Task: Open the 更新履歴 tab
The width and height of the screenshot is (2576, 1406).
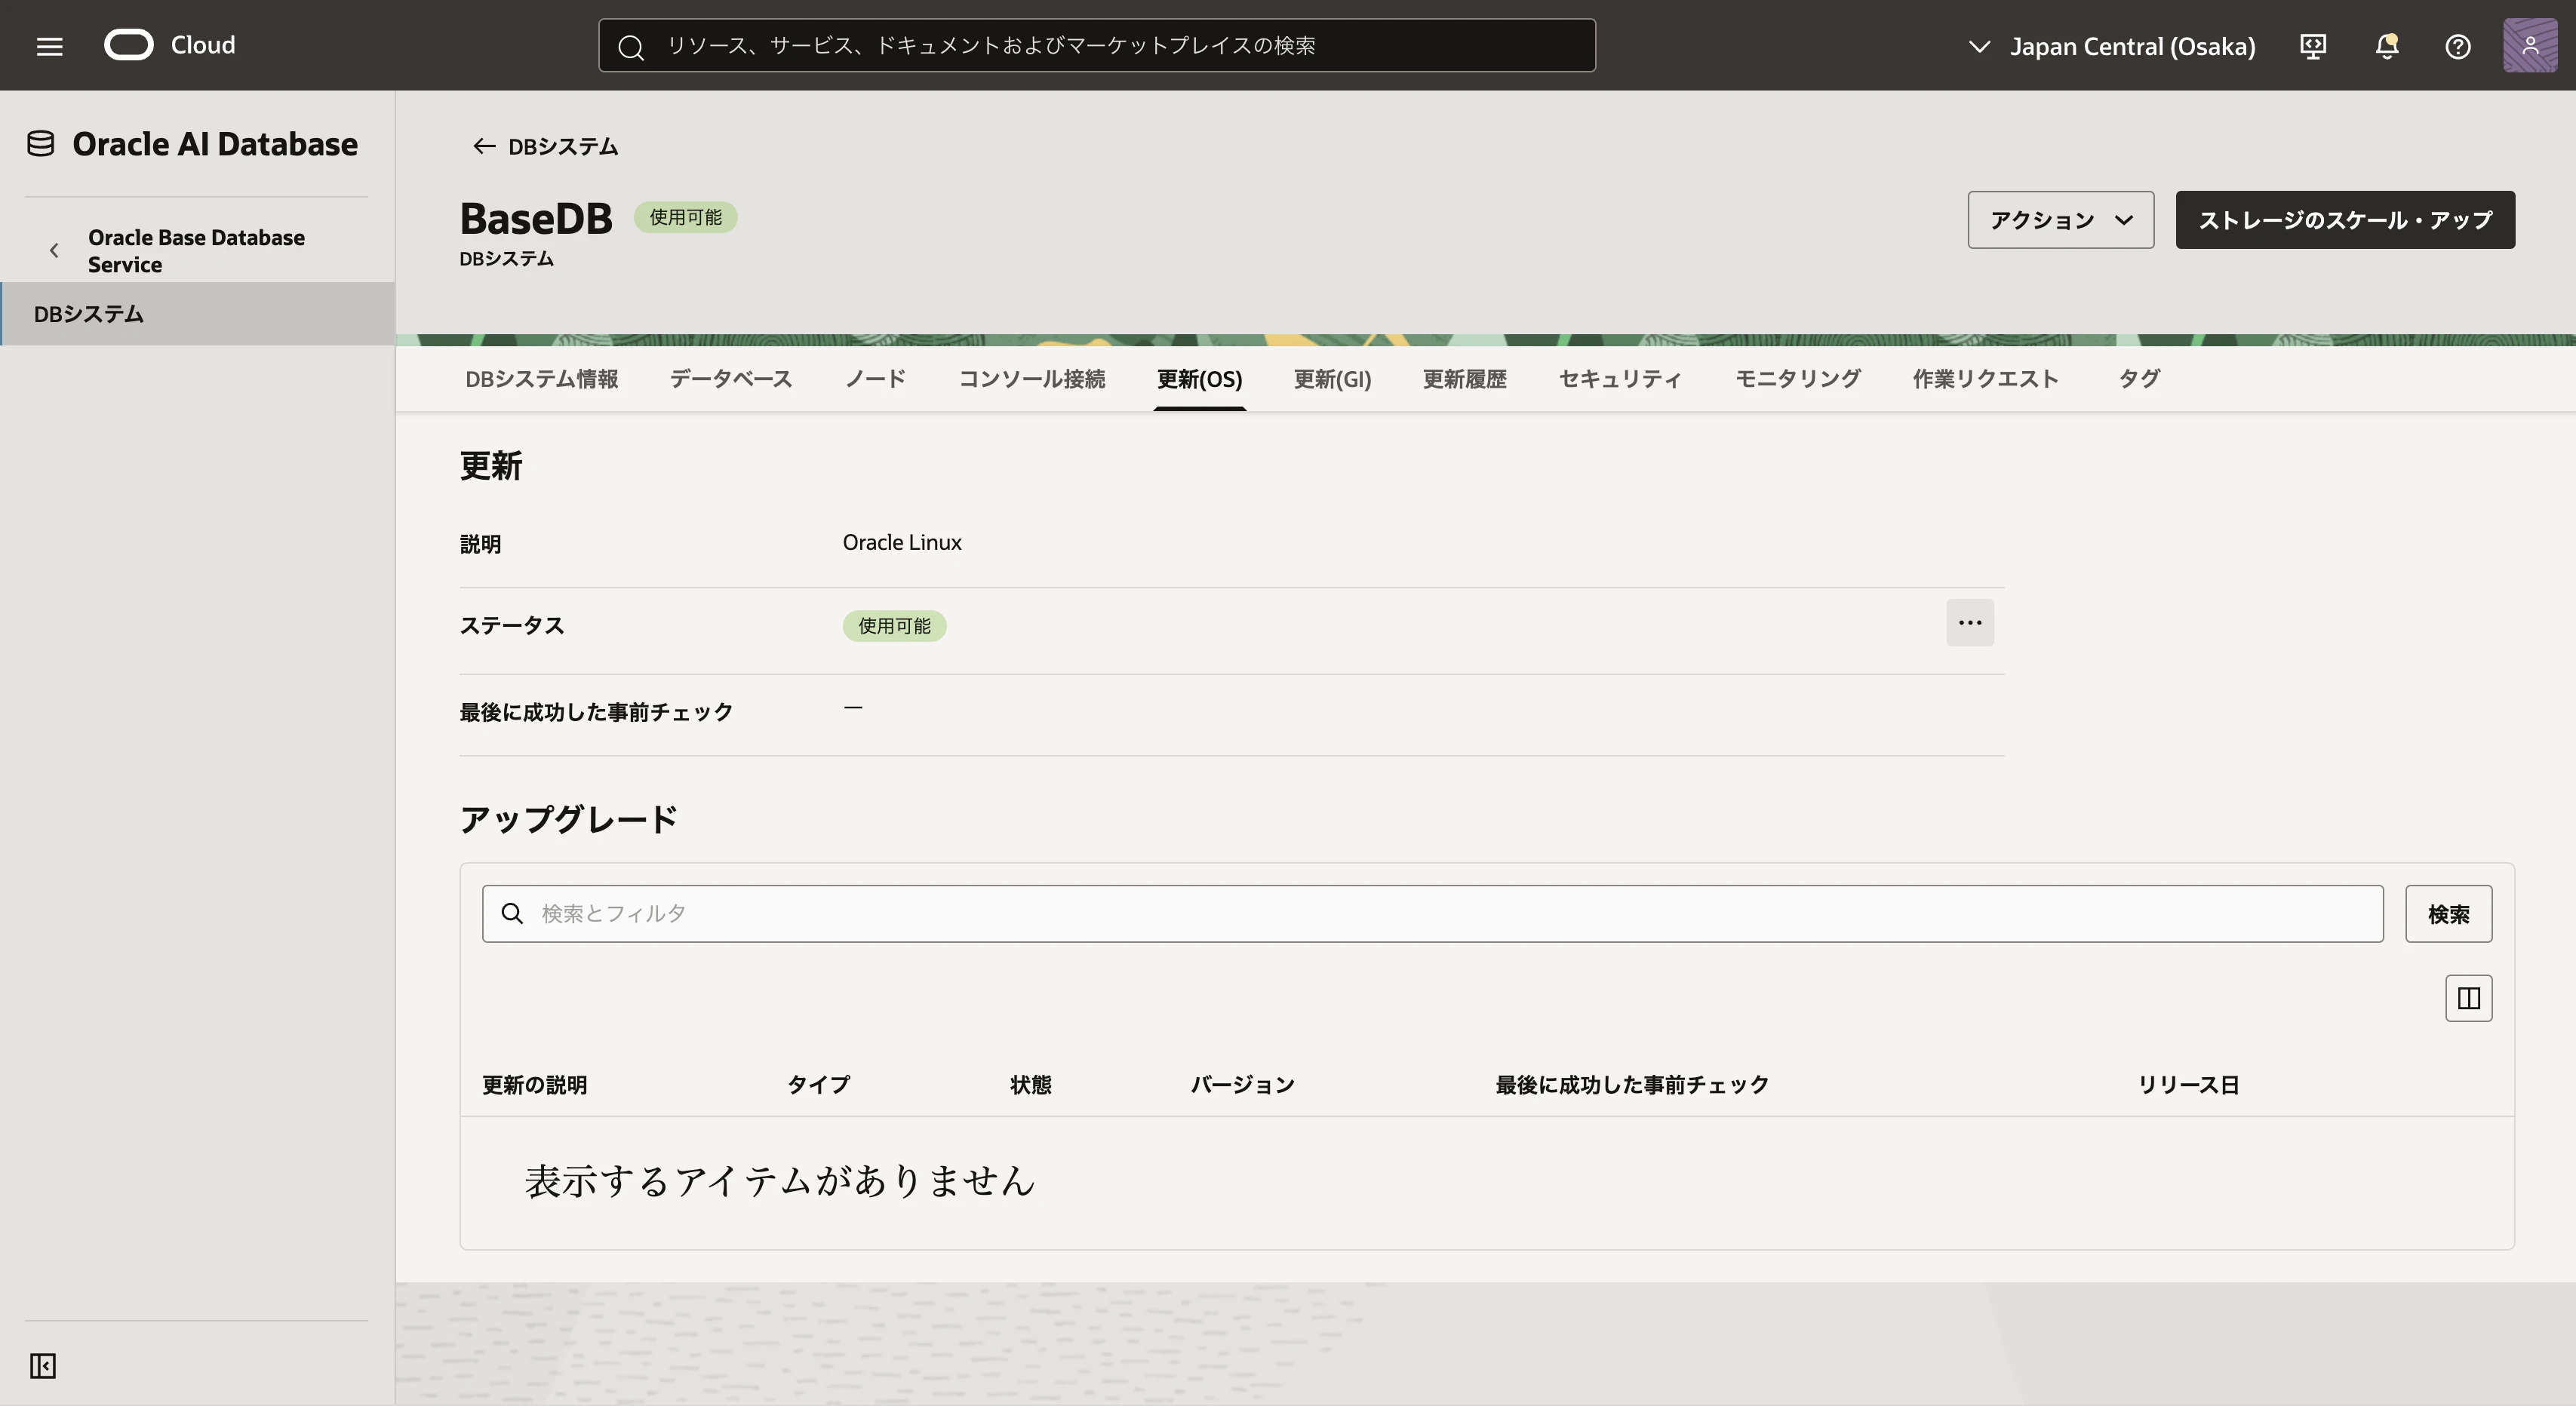Action: [1465, 379]
